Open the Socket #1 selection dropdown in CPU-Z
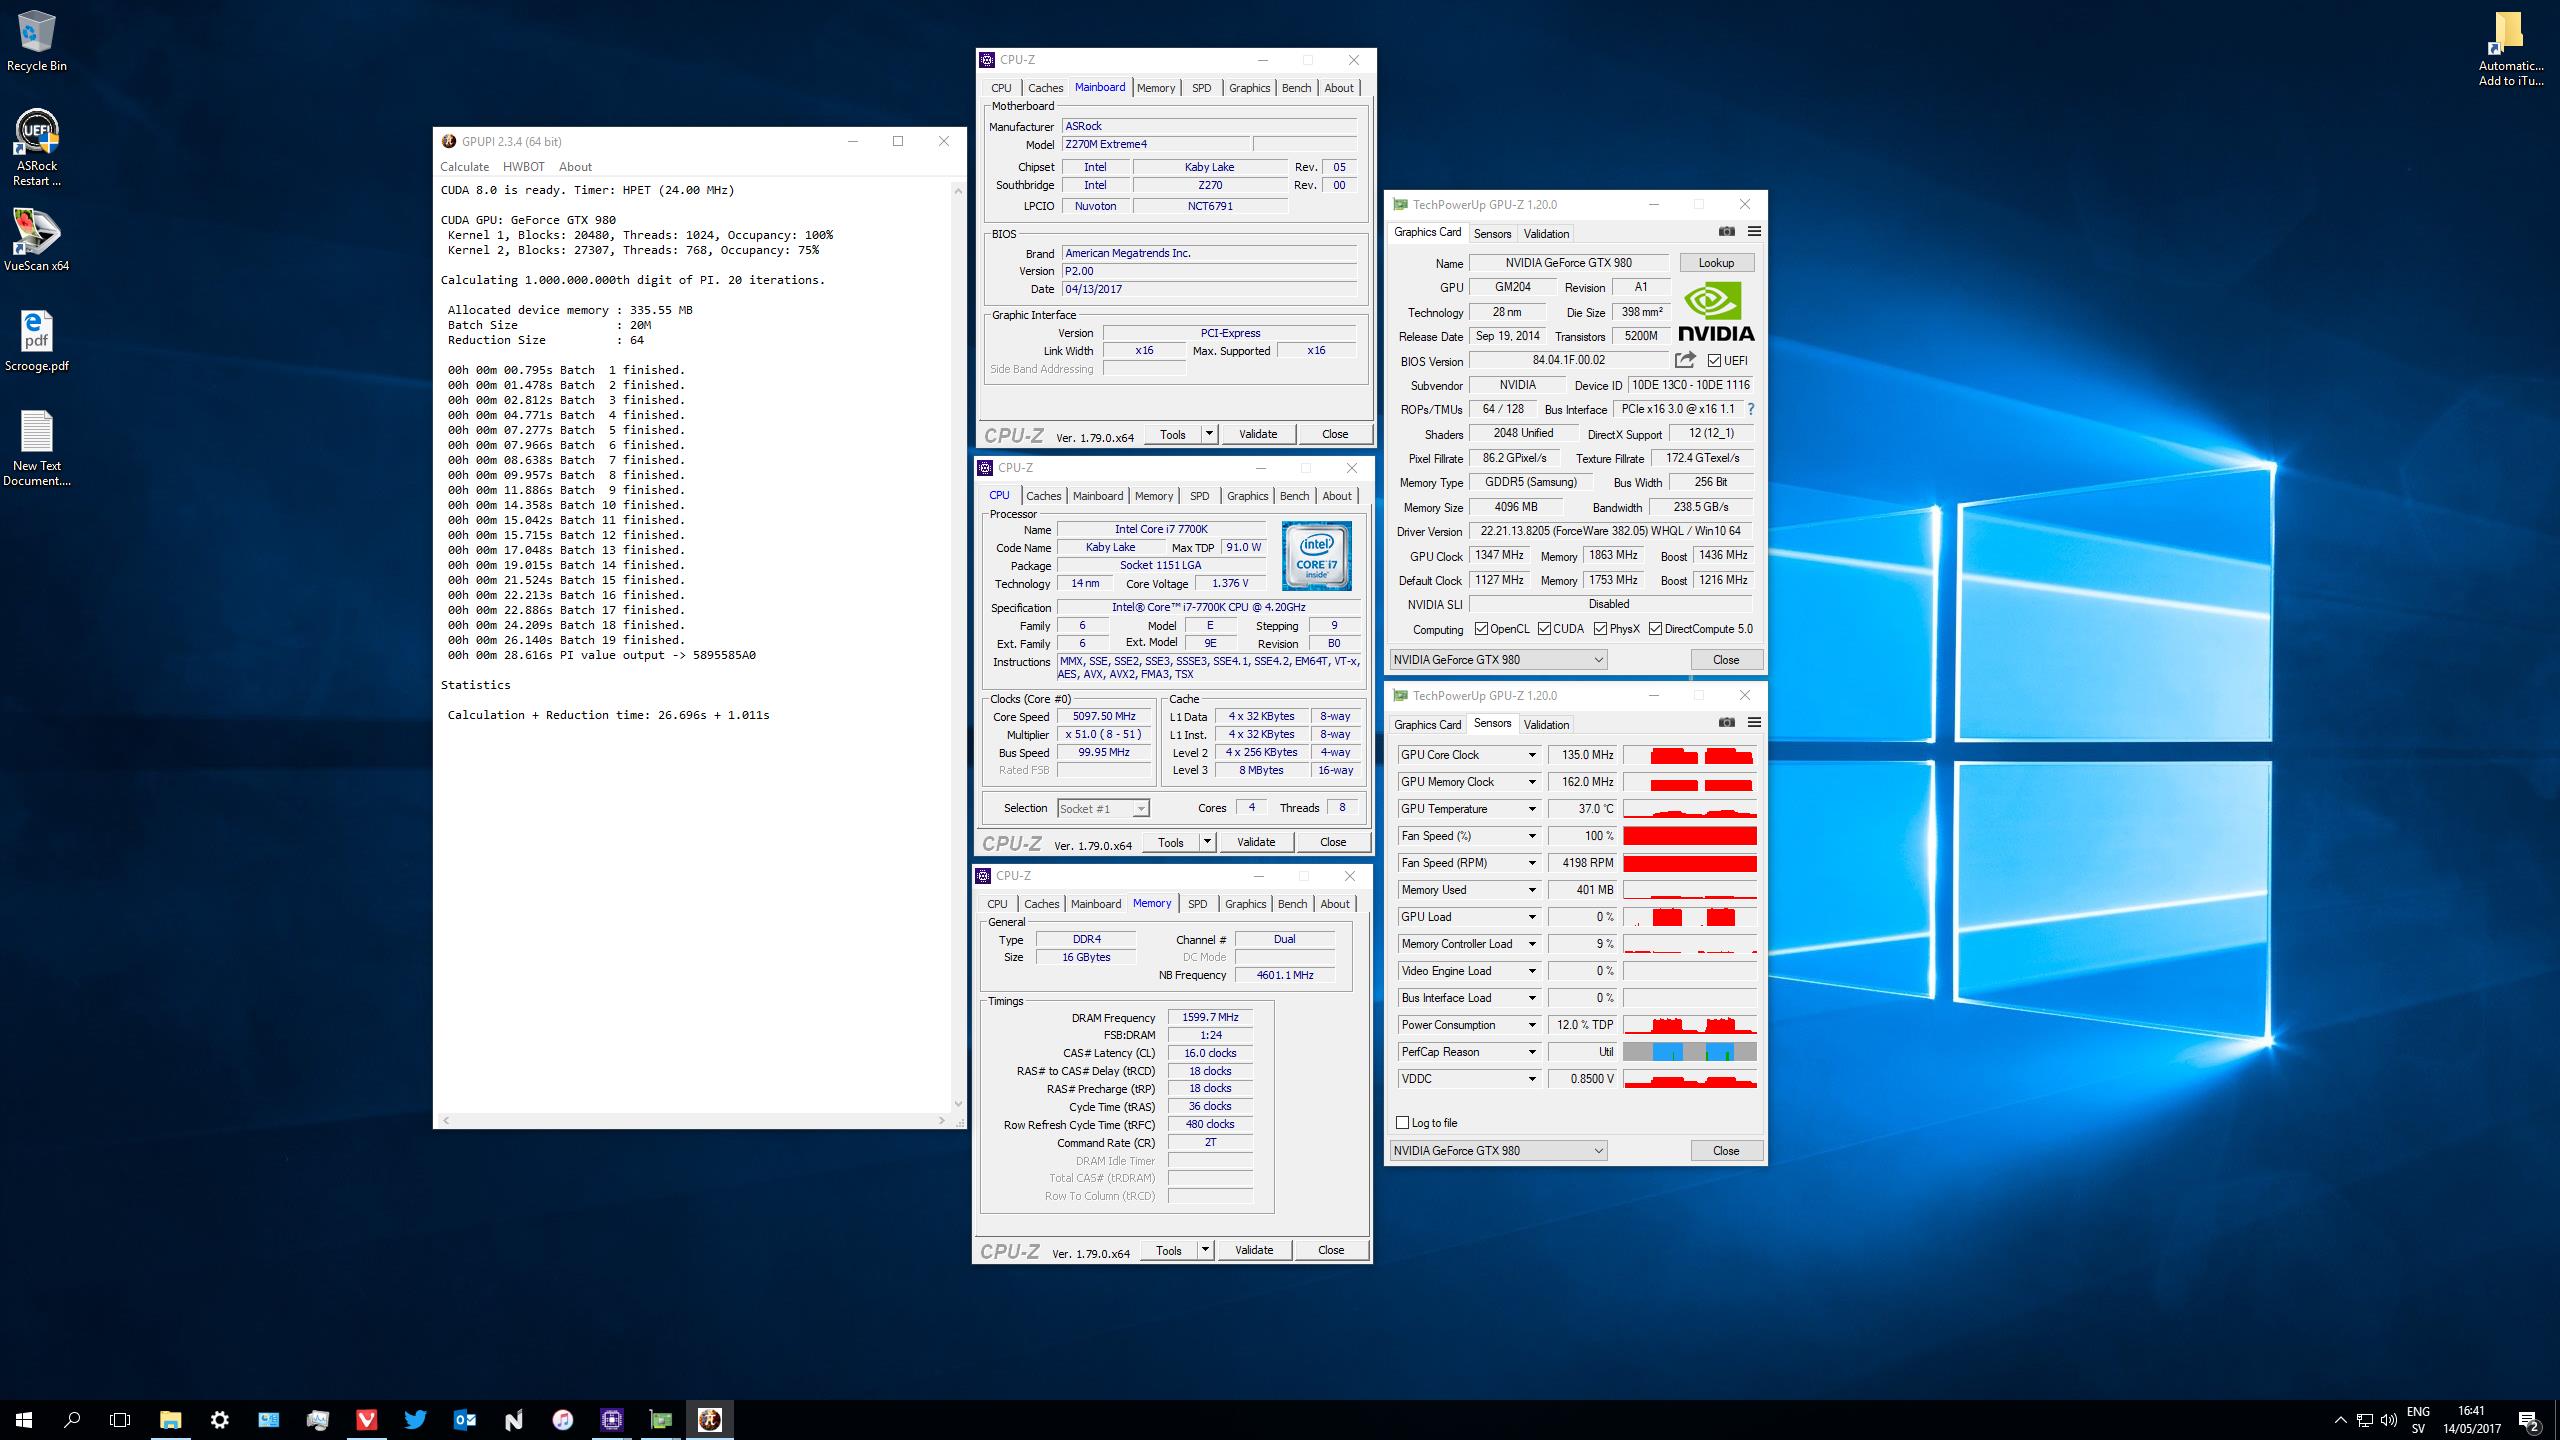This screenshot has width=2560, height=1440. tap(1104, 808)
